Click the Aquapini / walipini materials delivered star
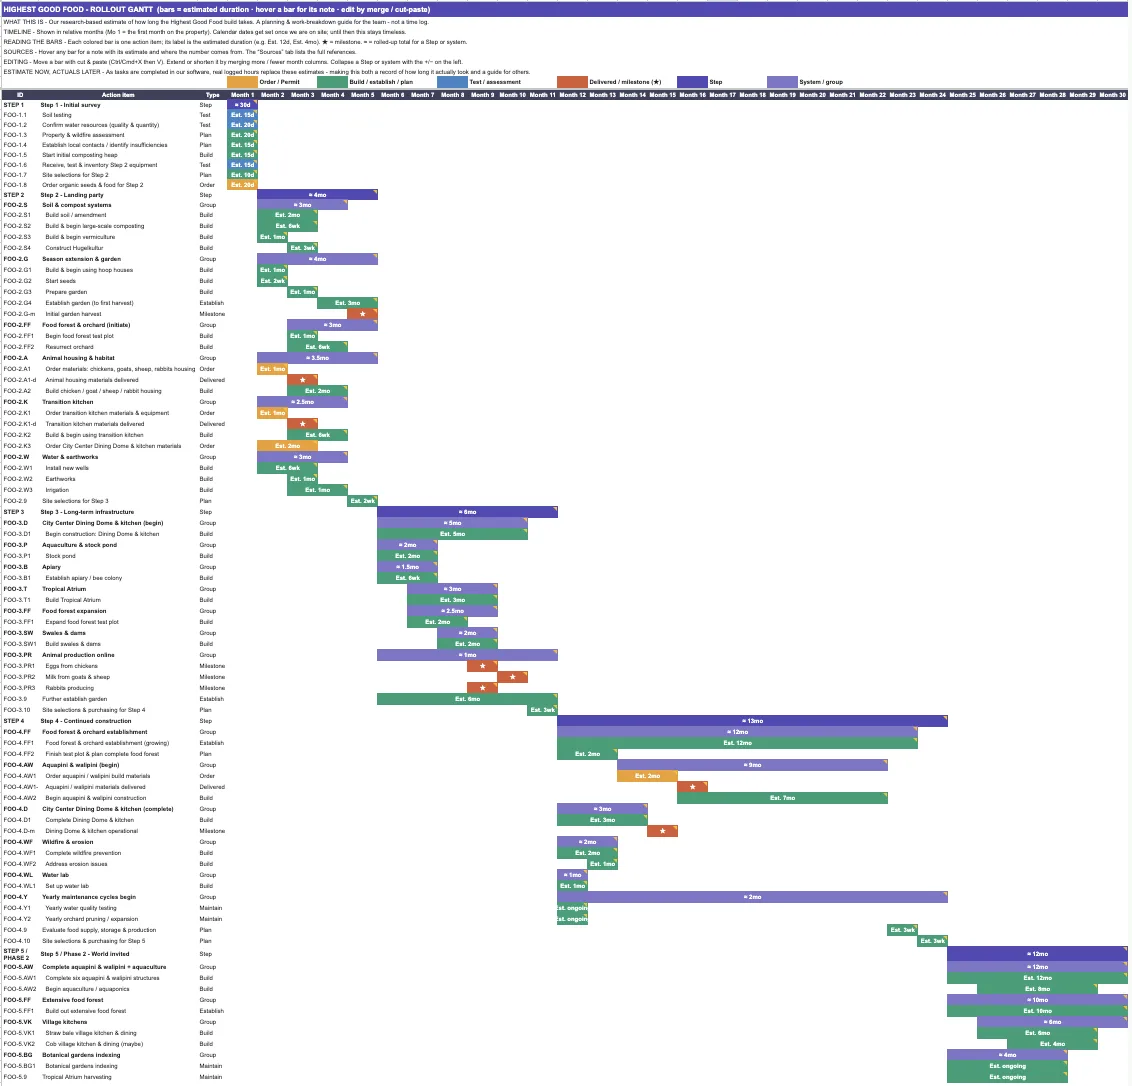This screenshot has height=1086, width=1132. [x=692, y=787]
